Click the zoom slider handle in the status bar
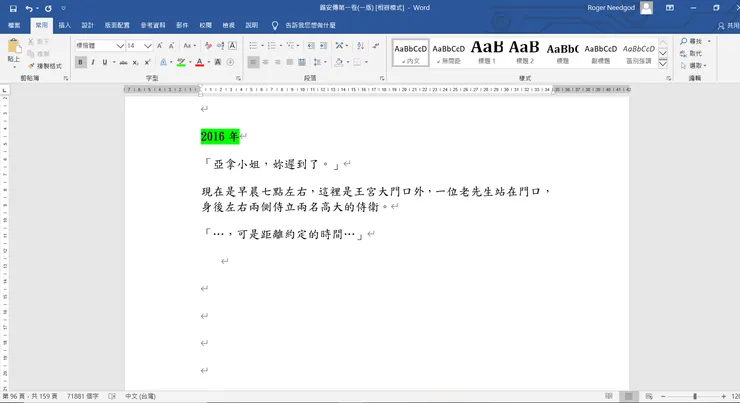The width and height of the screenshot is (740, 403). pyautogui.click(x=695, y=396)
